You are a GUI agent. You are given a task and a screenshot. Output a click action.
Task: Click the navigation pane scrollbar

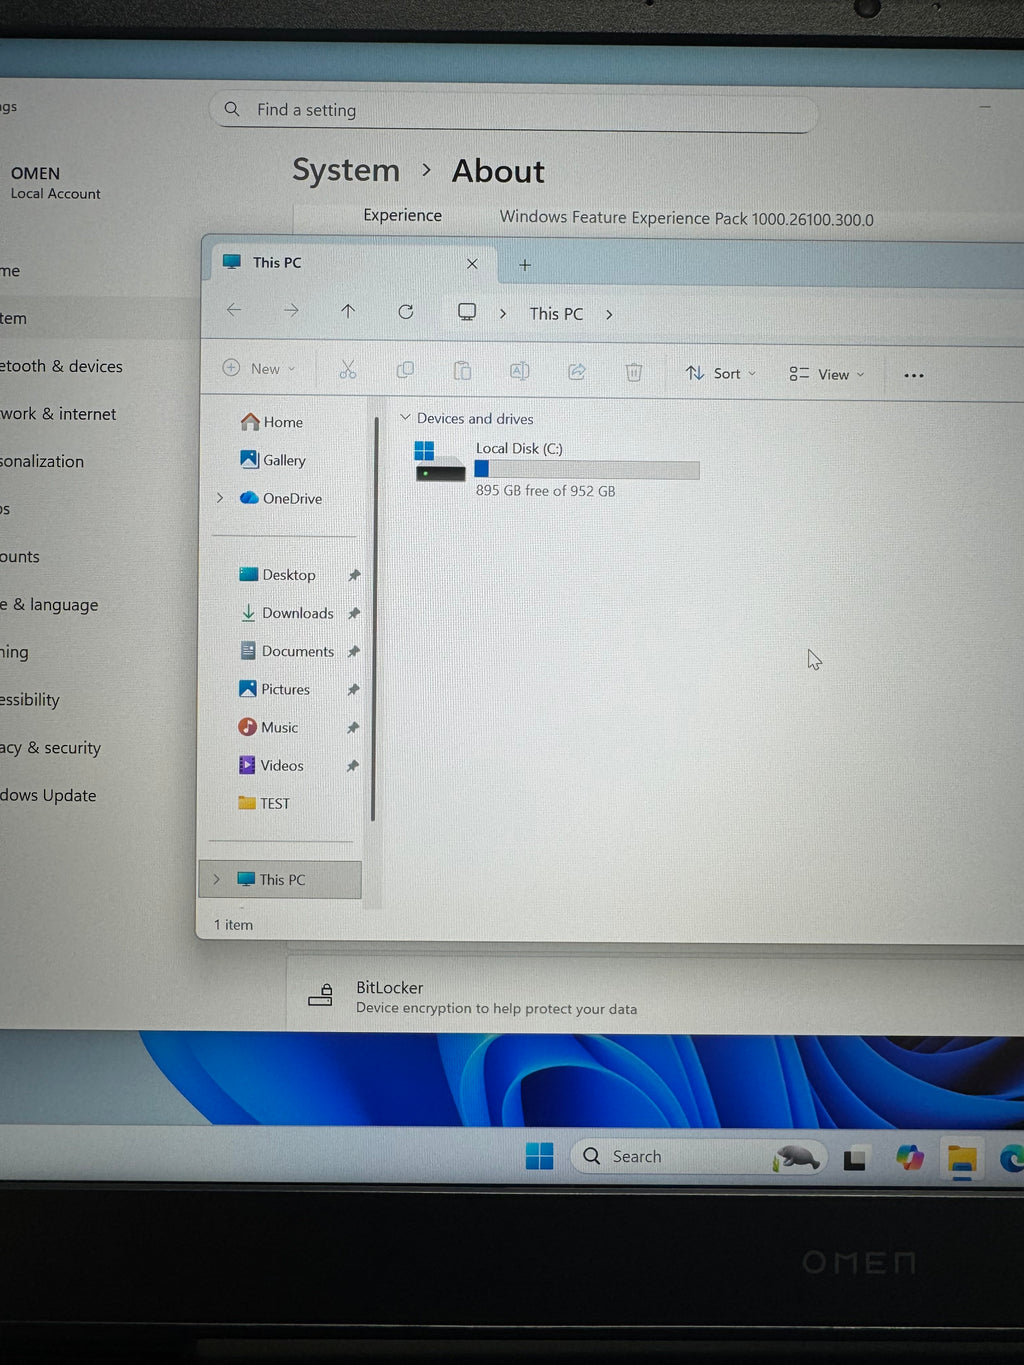pyautogui.click(x=374, y=620)
